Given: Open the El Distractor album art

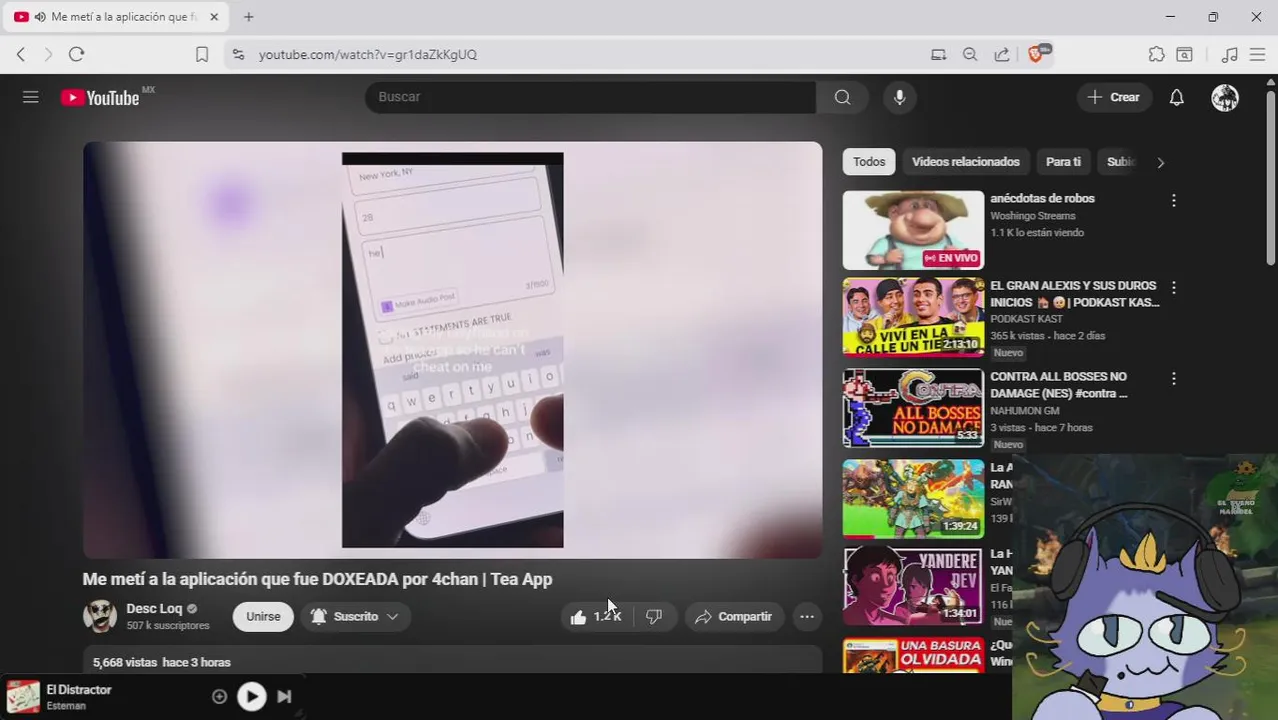Looking at the screenshot, I should pos(23,696).
